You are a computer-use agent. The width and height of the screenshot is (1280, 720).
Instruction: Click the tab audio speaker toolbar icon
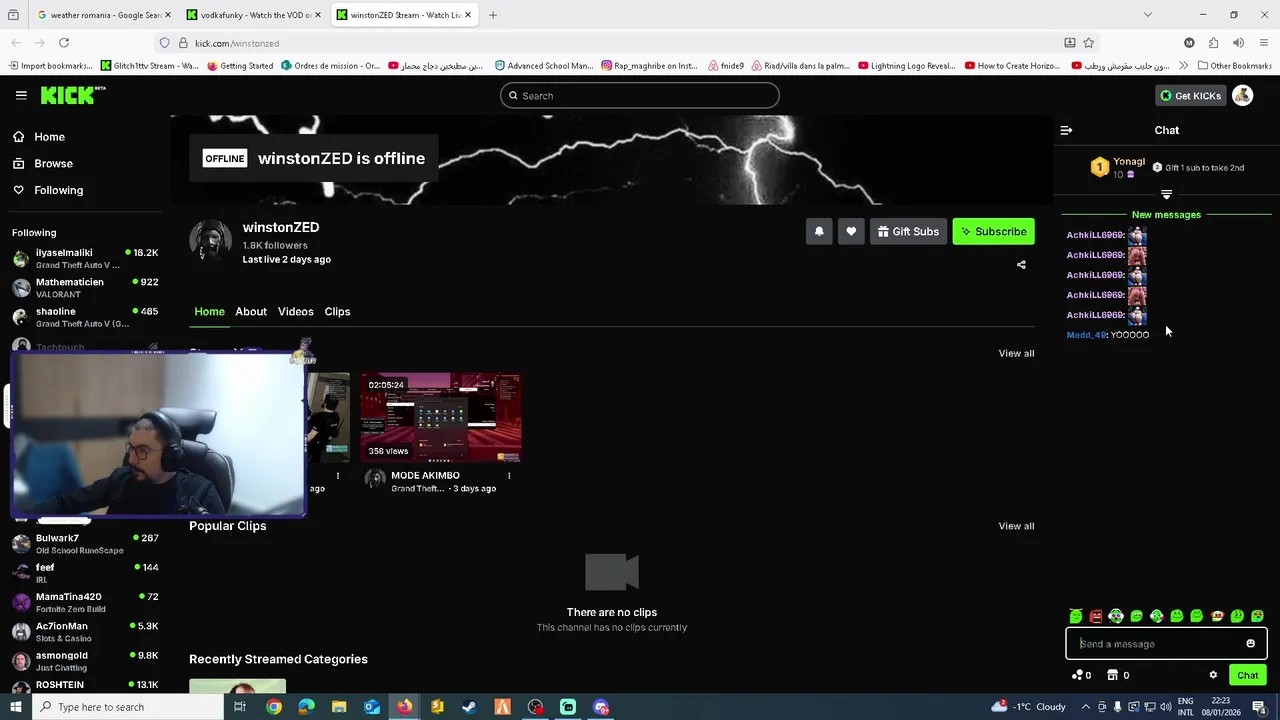point(1238,43)
